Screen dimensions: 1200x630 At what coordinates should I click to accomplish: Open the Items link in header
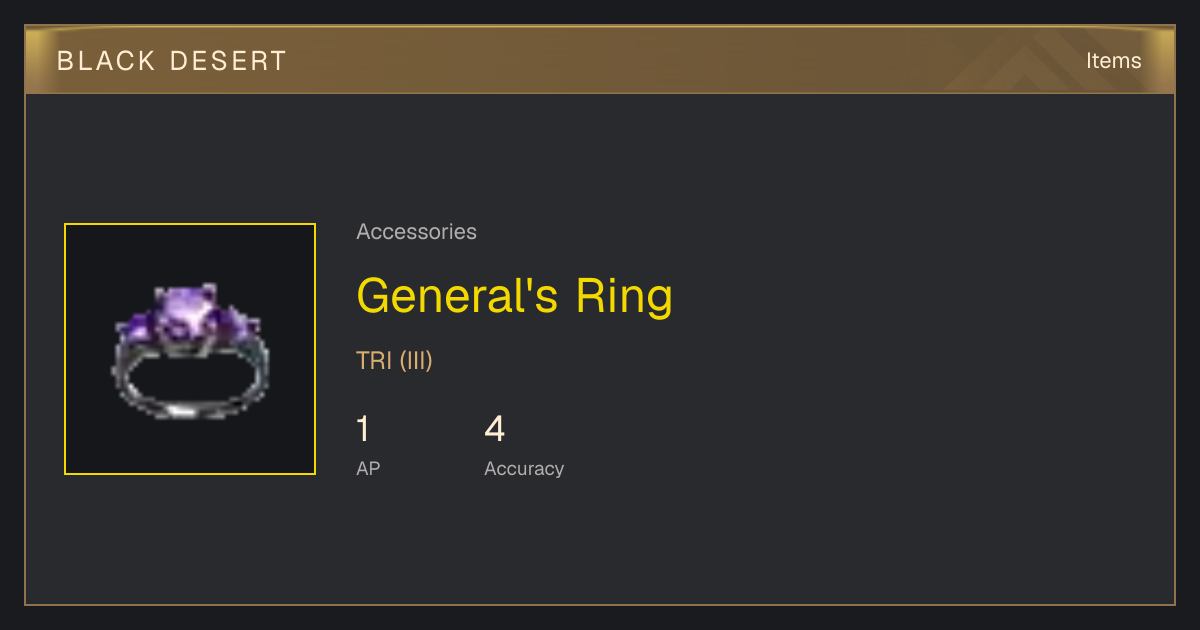tap(1113, 61)
